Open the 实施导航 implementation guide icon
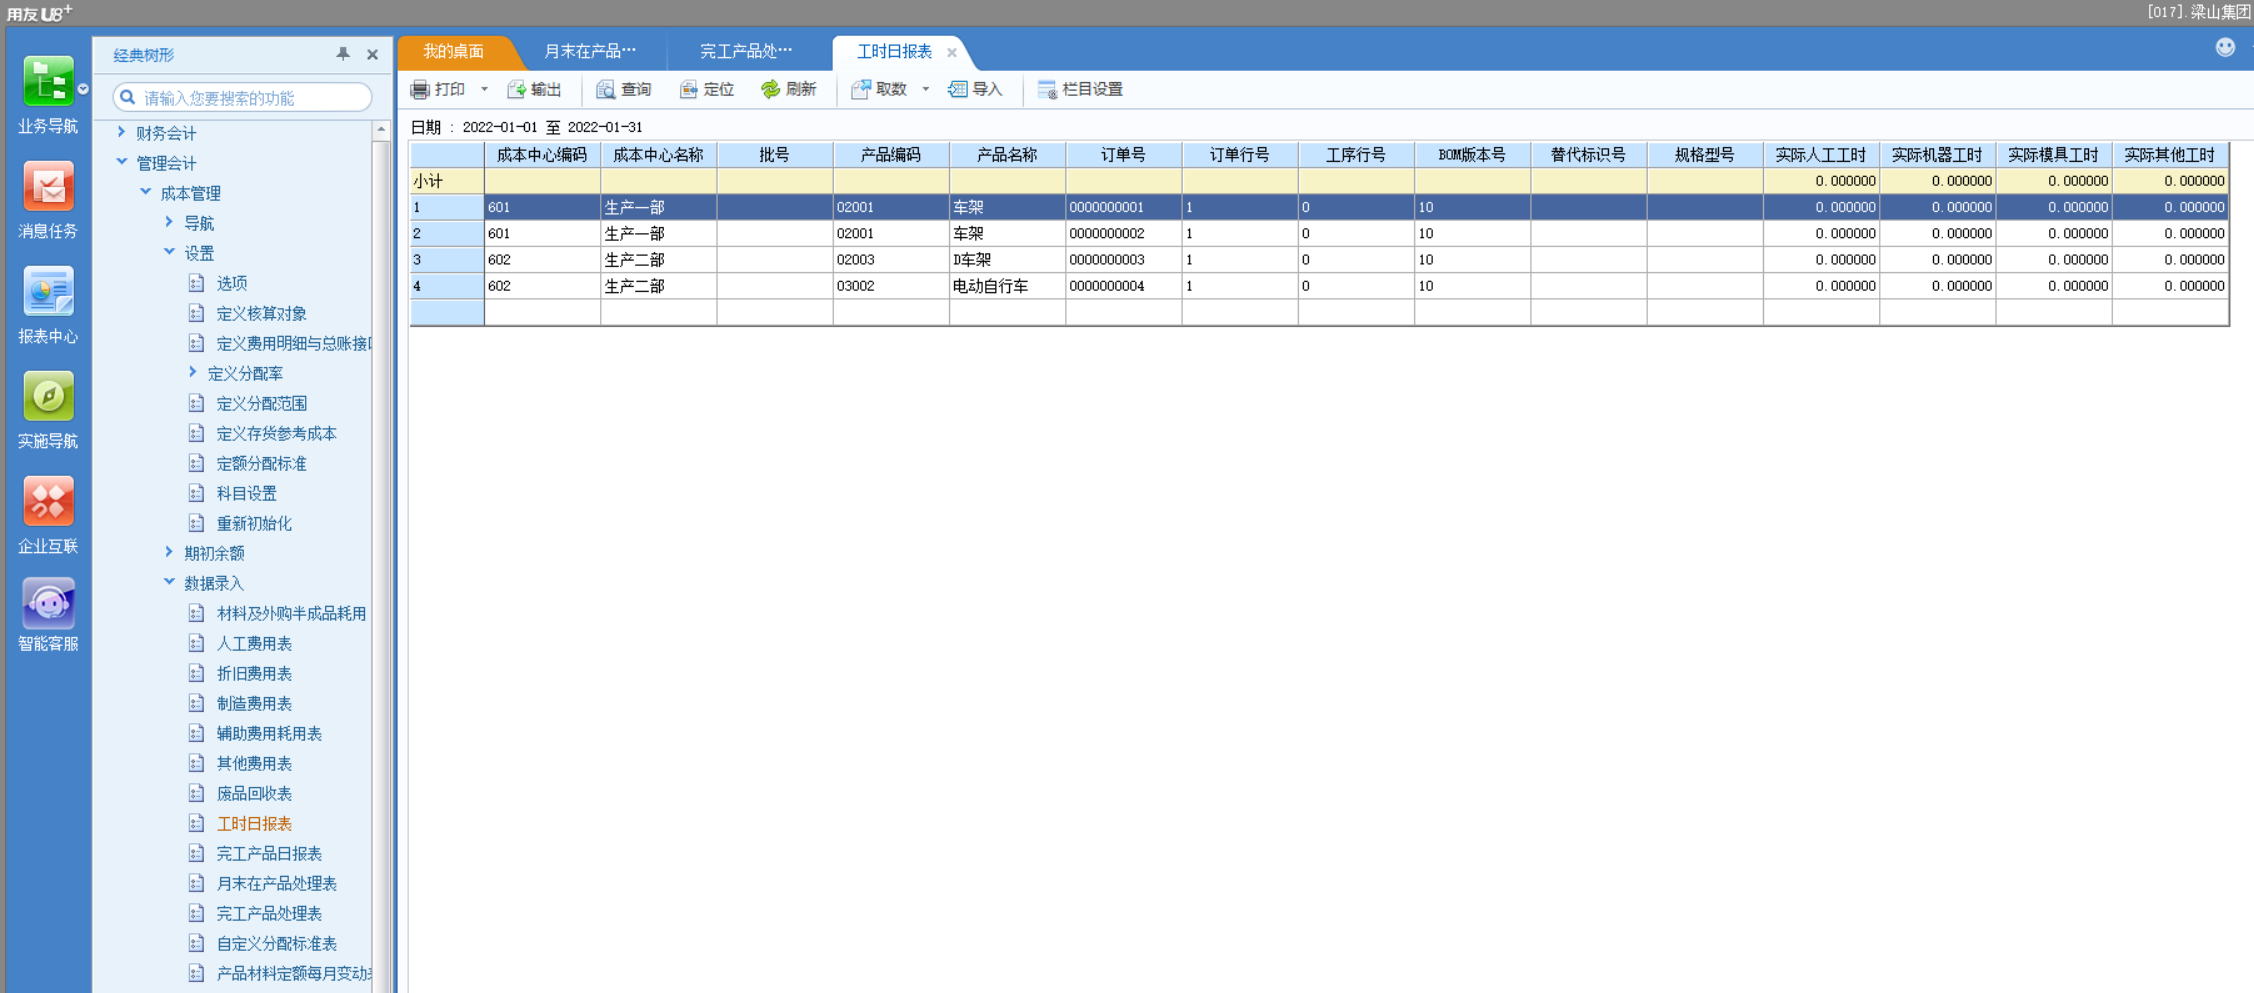 point(48,397)
